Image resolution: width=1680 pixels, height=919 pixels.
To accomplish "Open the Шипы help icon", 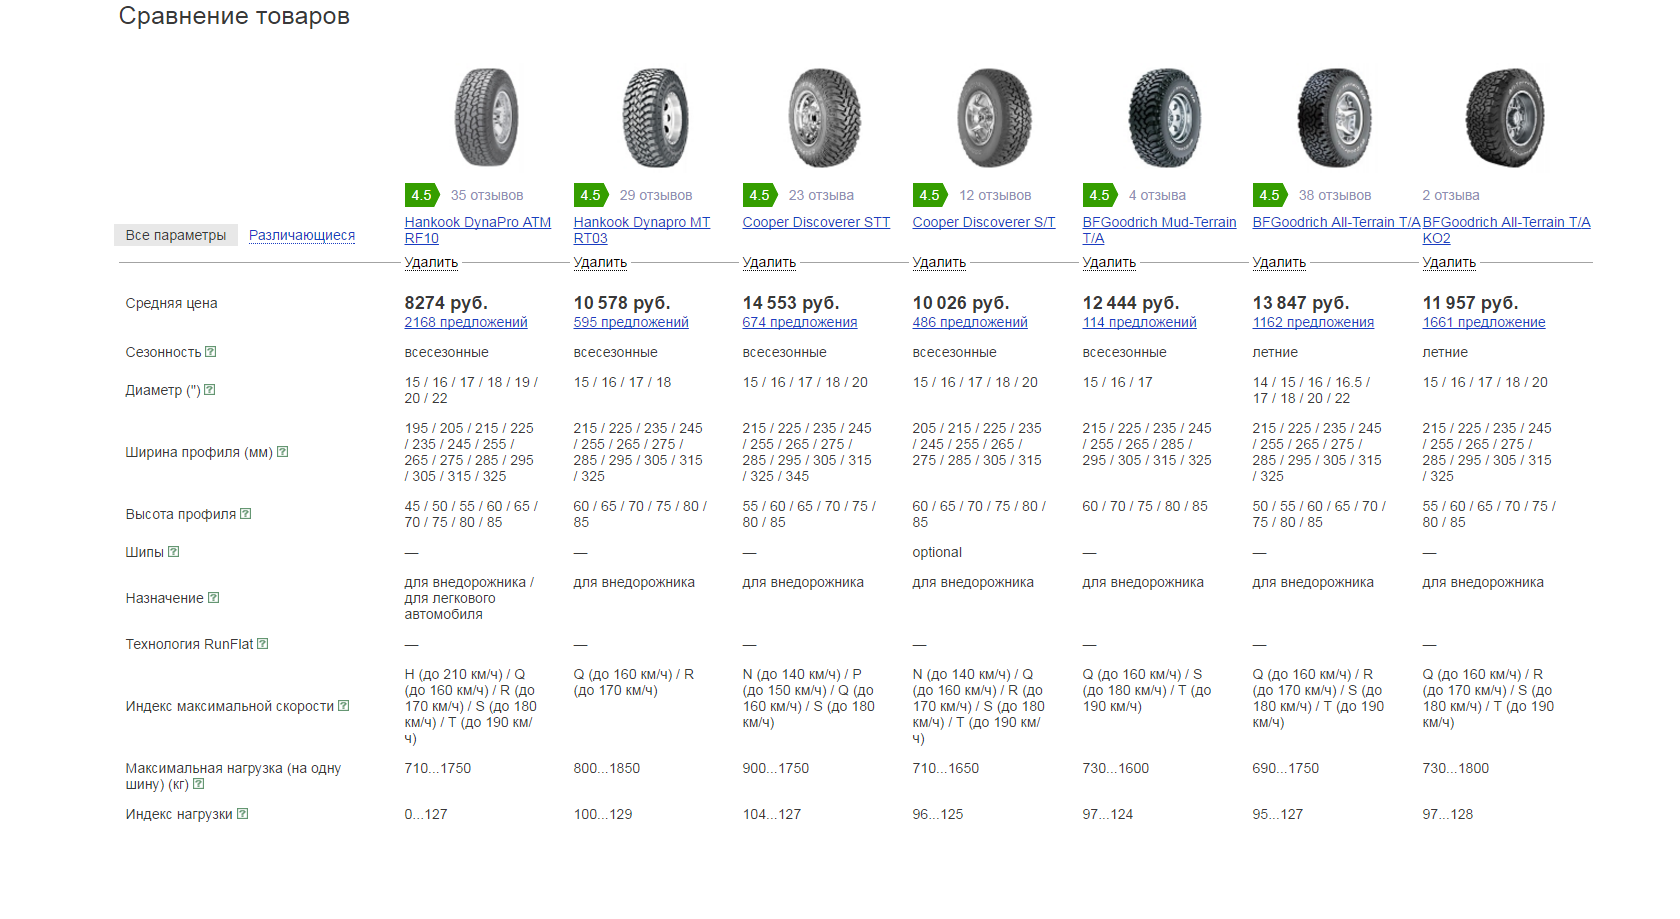I will [174, 552].
